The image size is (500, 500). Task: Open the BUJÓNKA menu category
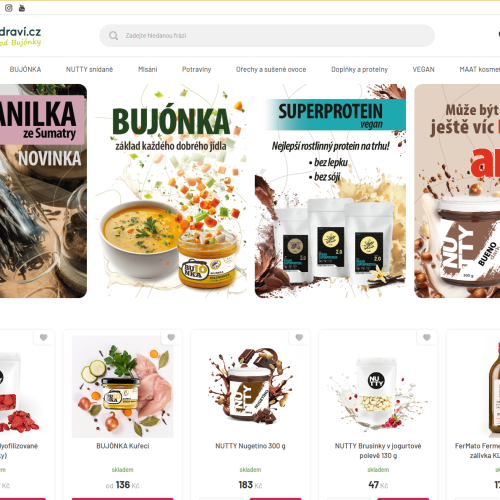coord(25,69)
